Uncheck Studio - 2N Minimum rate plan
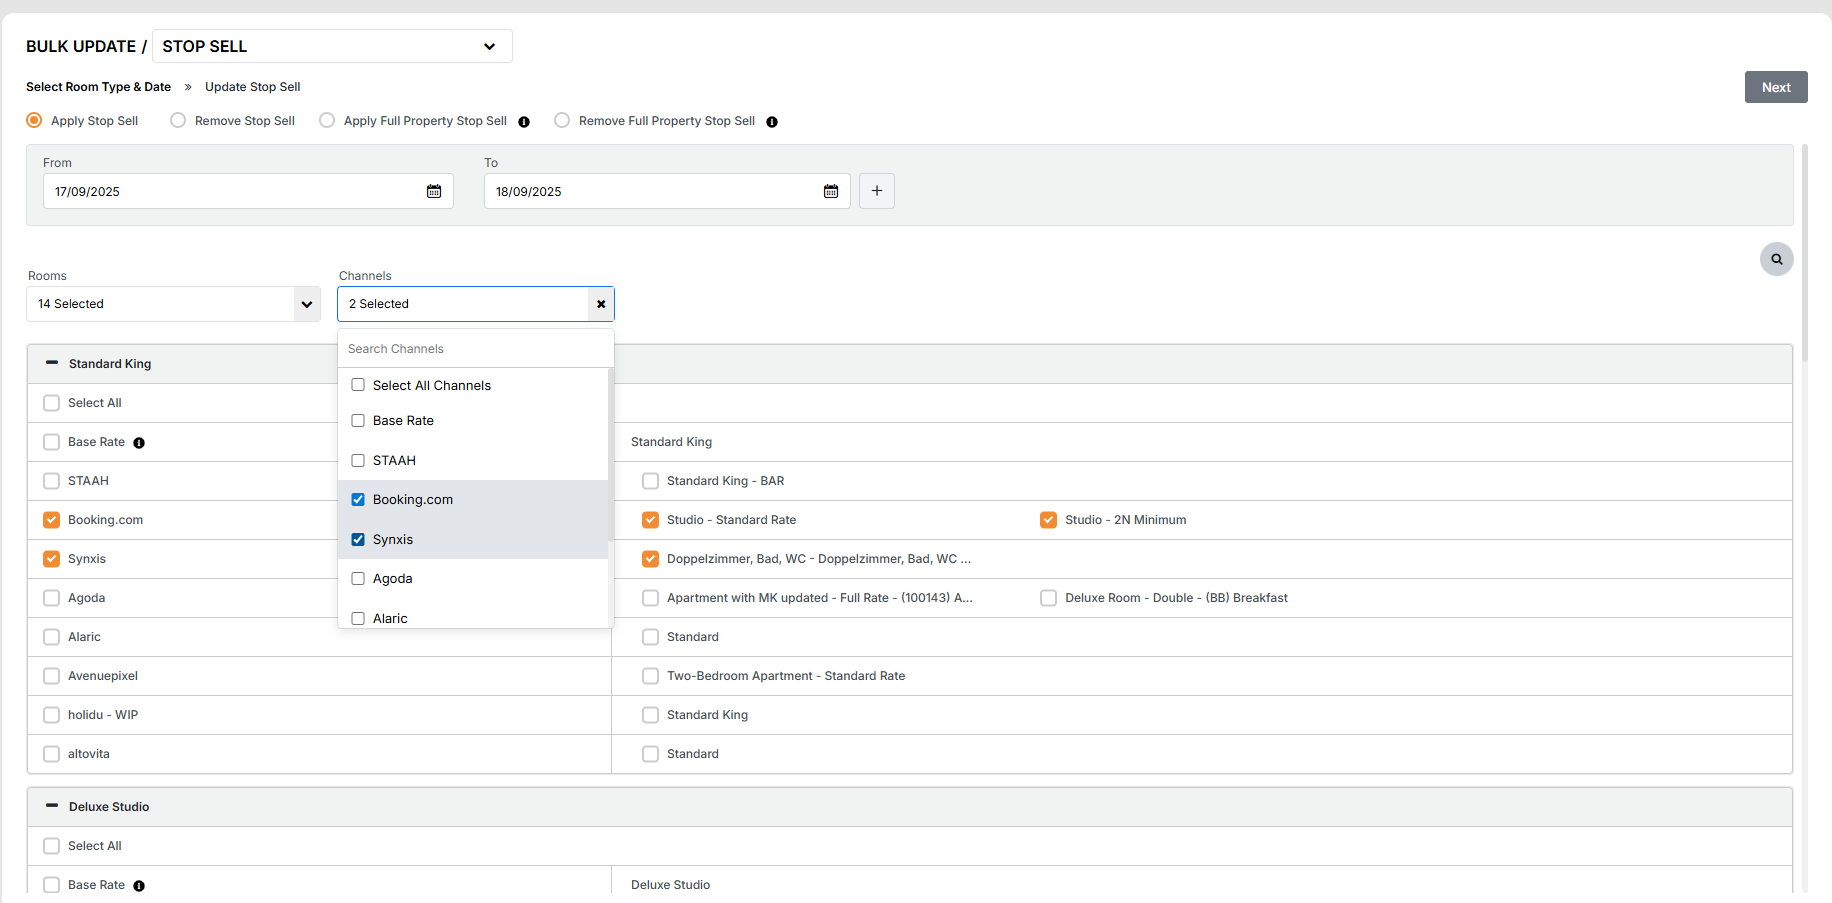 point(1048,520)
